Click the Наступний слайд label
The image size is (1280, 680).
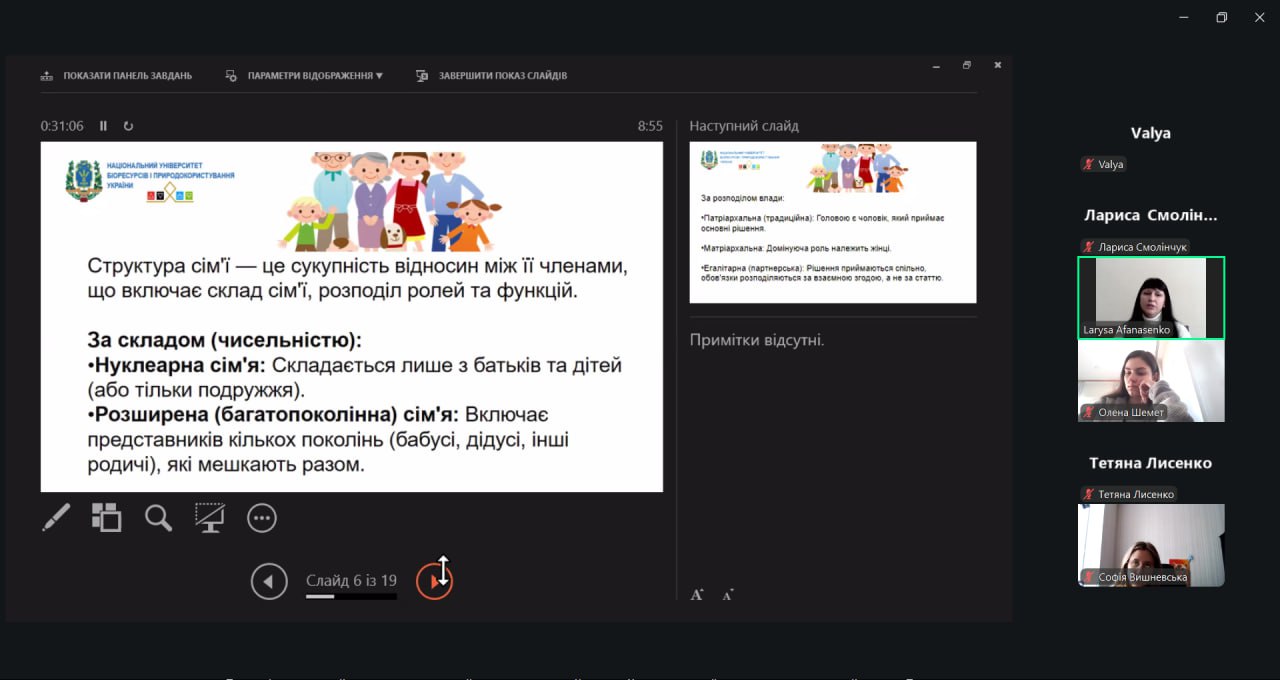[x=744, y=126]
